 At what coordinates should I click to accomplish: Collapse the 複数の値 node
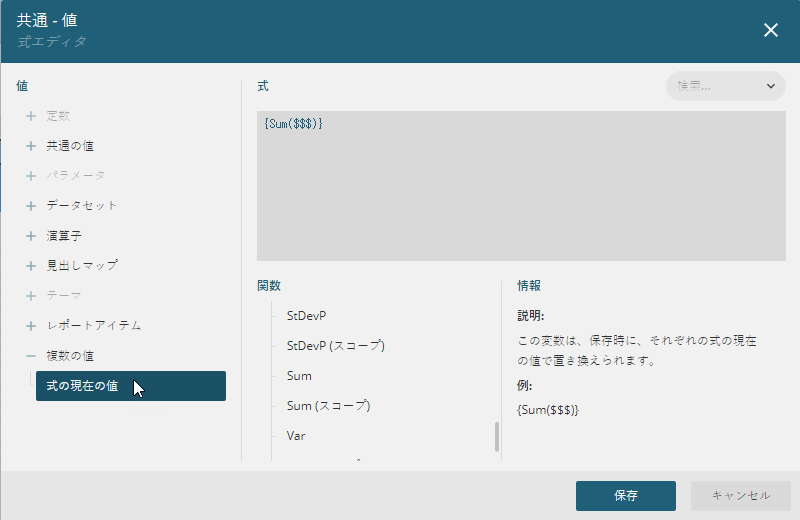pyautogui.click(x=31, y=356)
